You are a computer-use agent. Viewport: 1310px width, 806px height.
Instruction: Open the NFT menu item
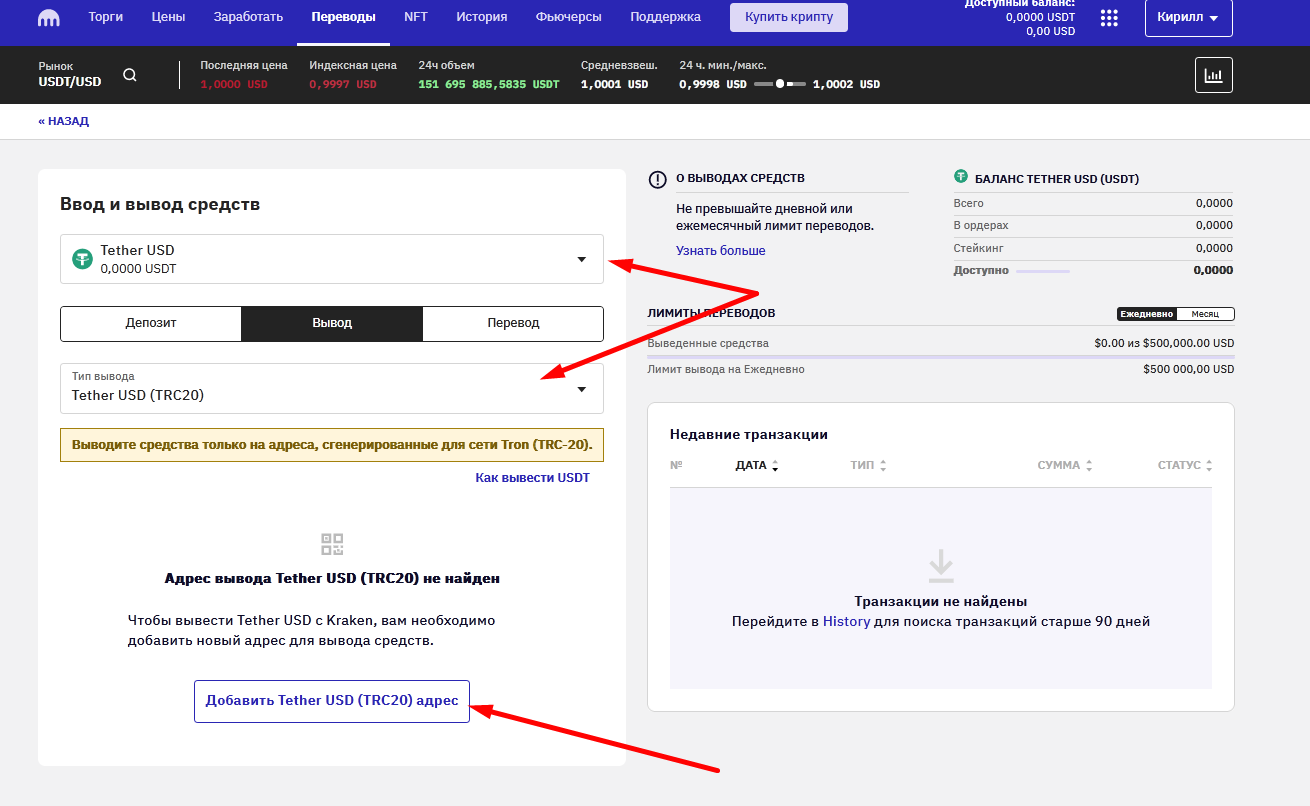click(416, 17)
